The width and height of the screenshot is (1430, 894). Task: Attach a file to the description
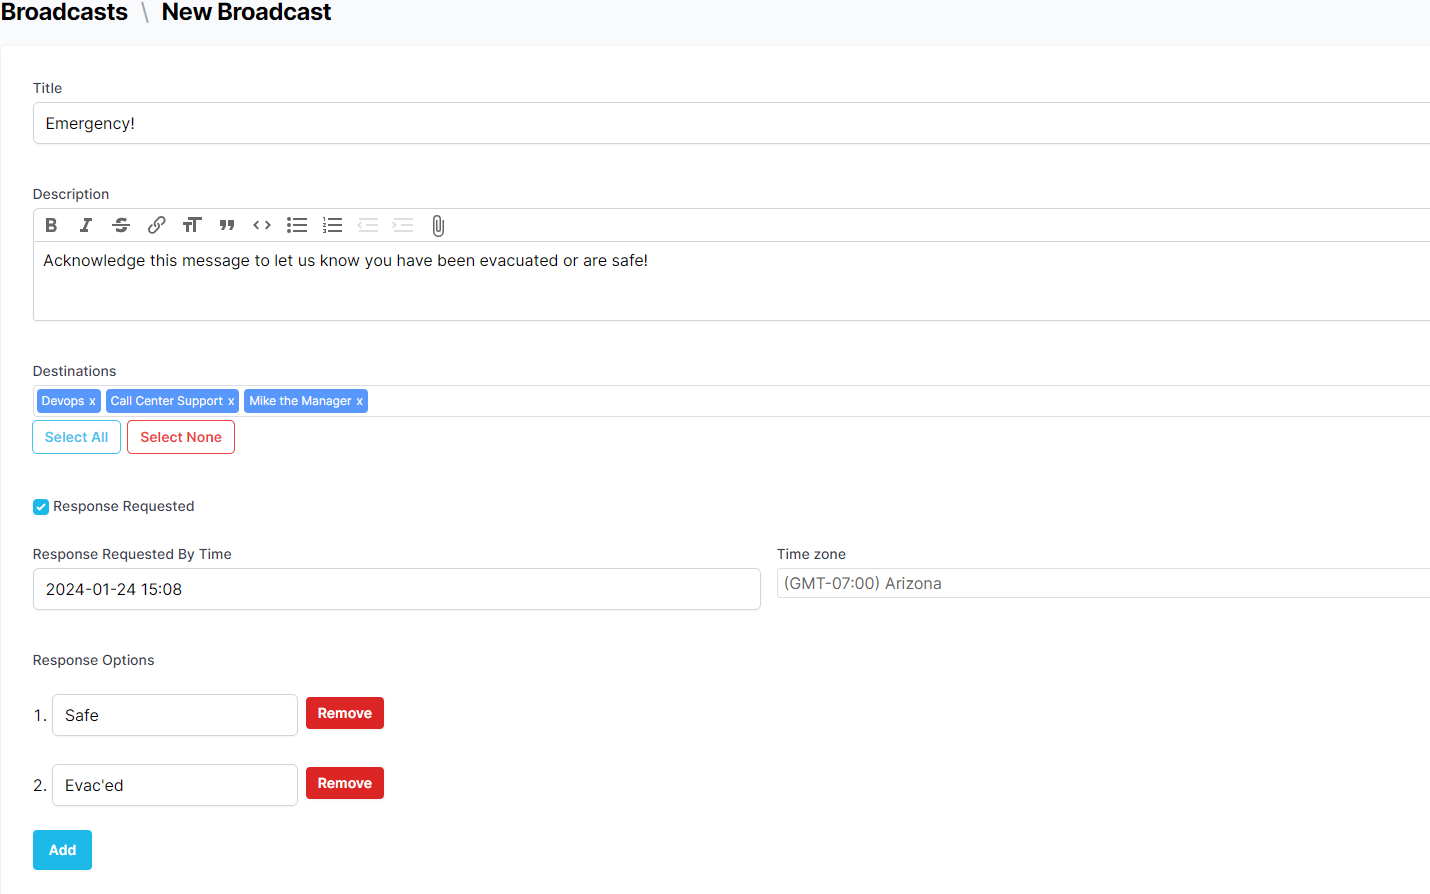[x=438, y=225]
